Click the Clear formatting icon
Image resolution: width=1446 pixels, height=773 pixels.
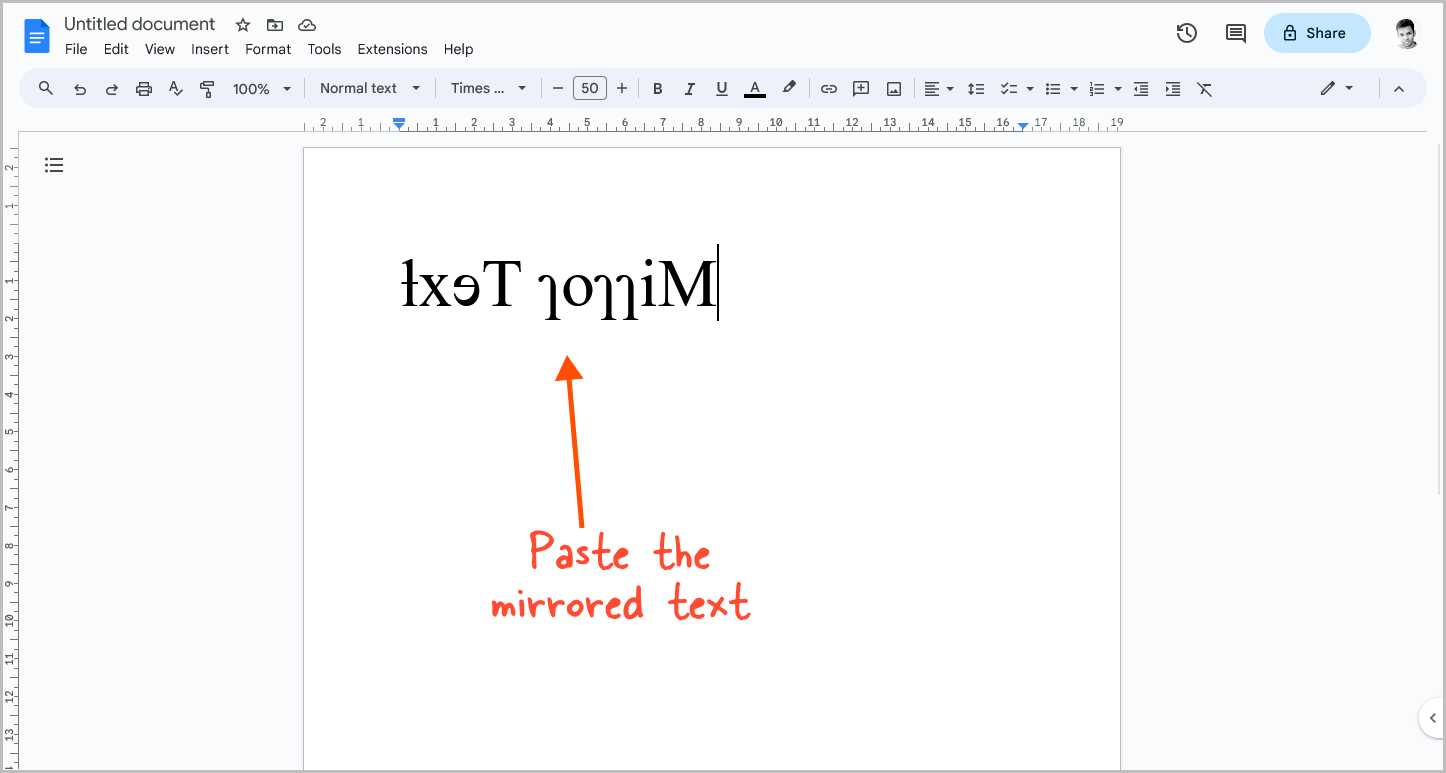point(1204,88)
